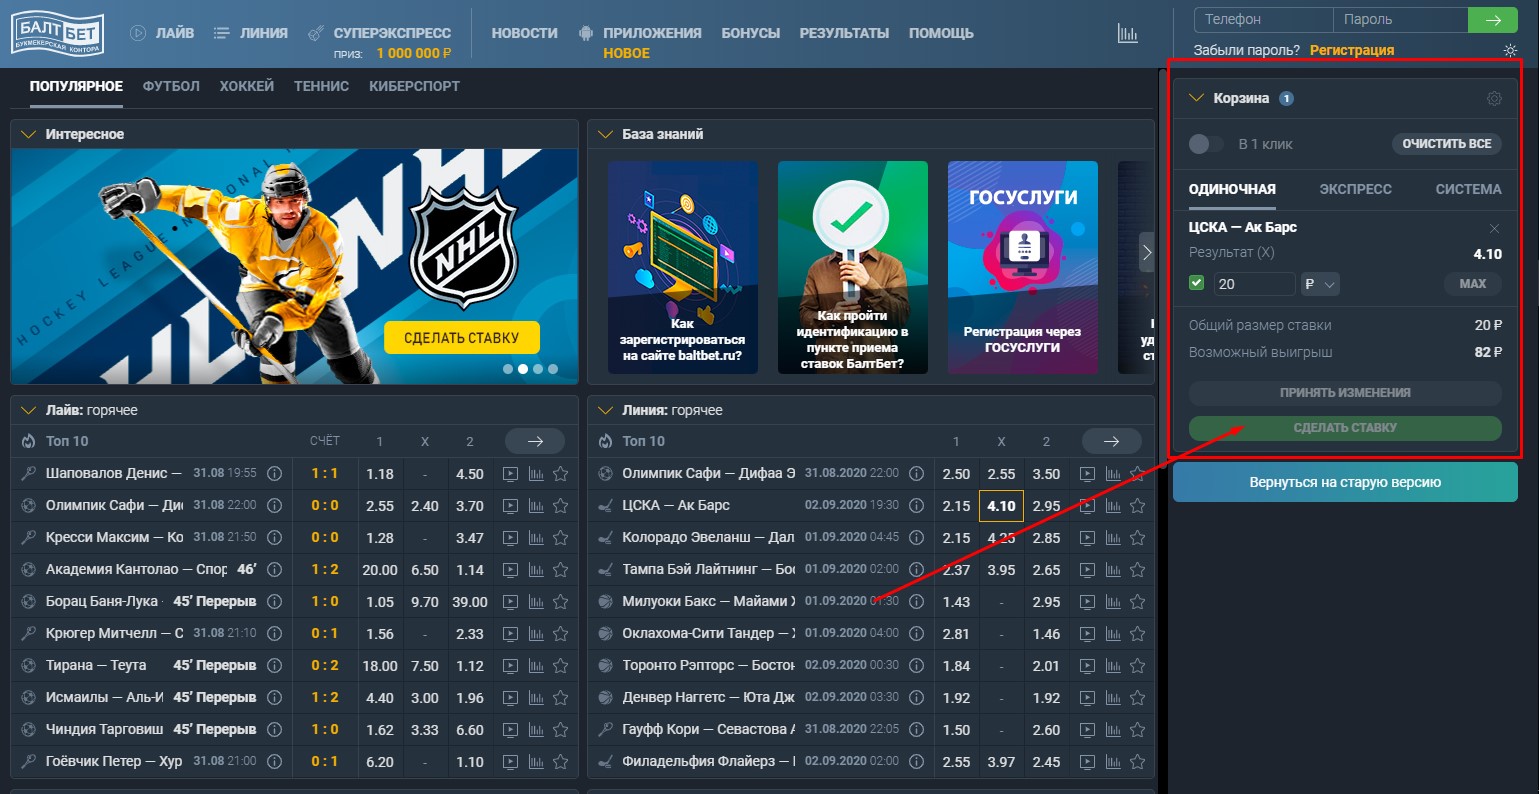Viewport: 1539px width, 794px height.
Task: Show info for Денвер Наггетс row
Action: pos(915,698)
